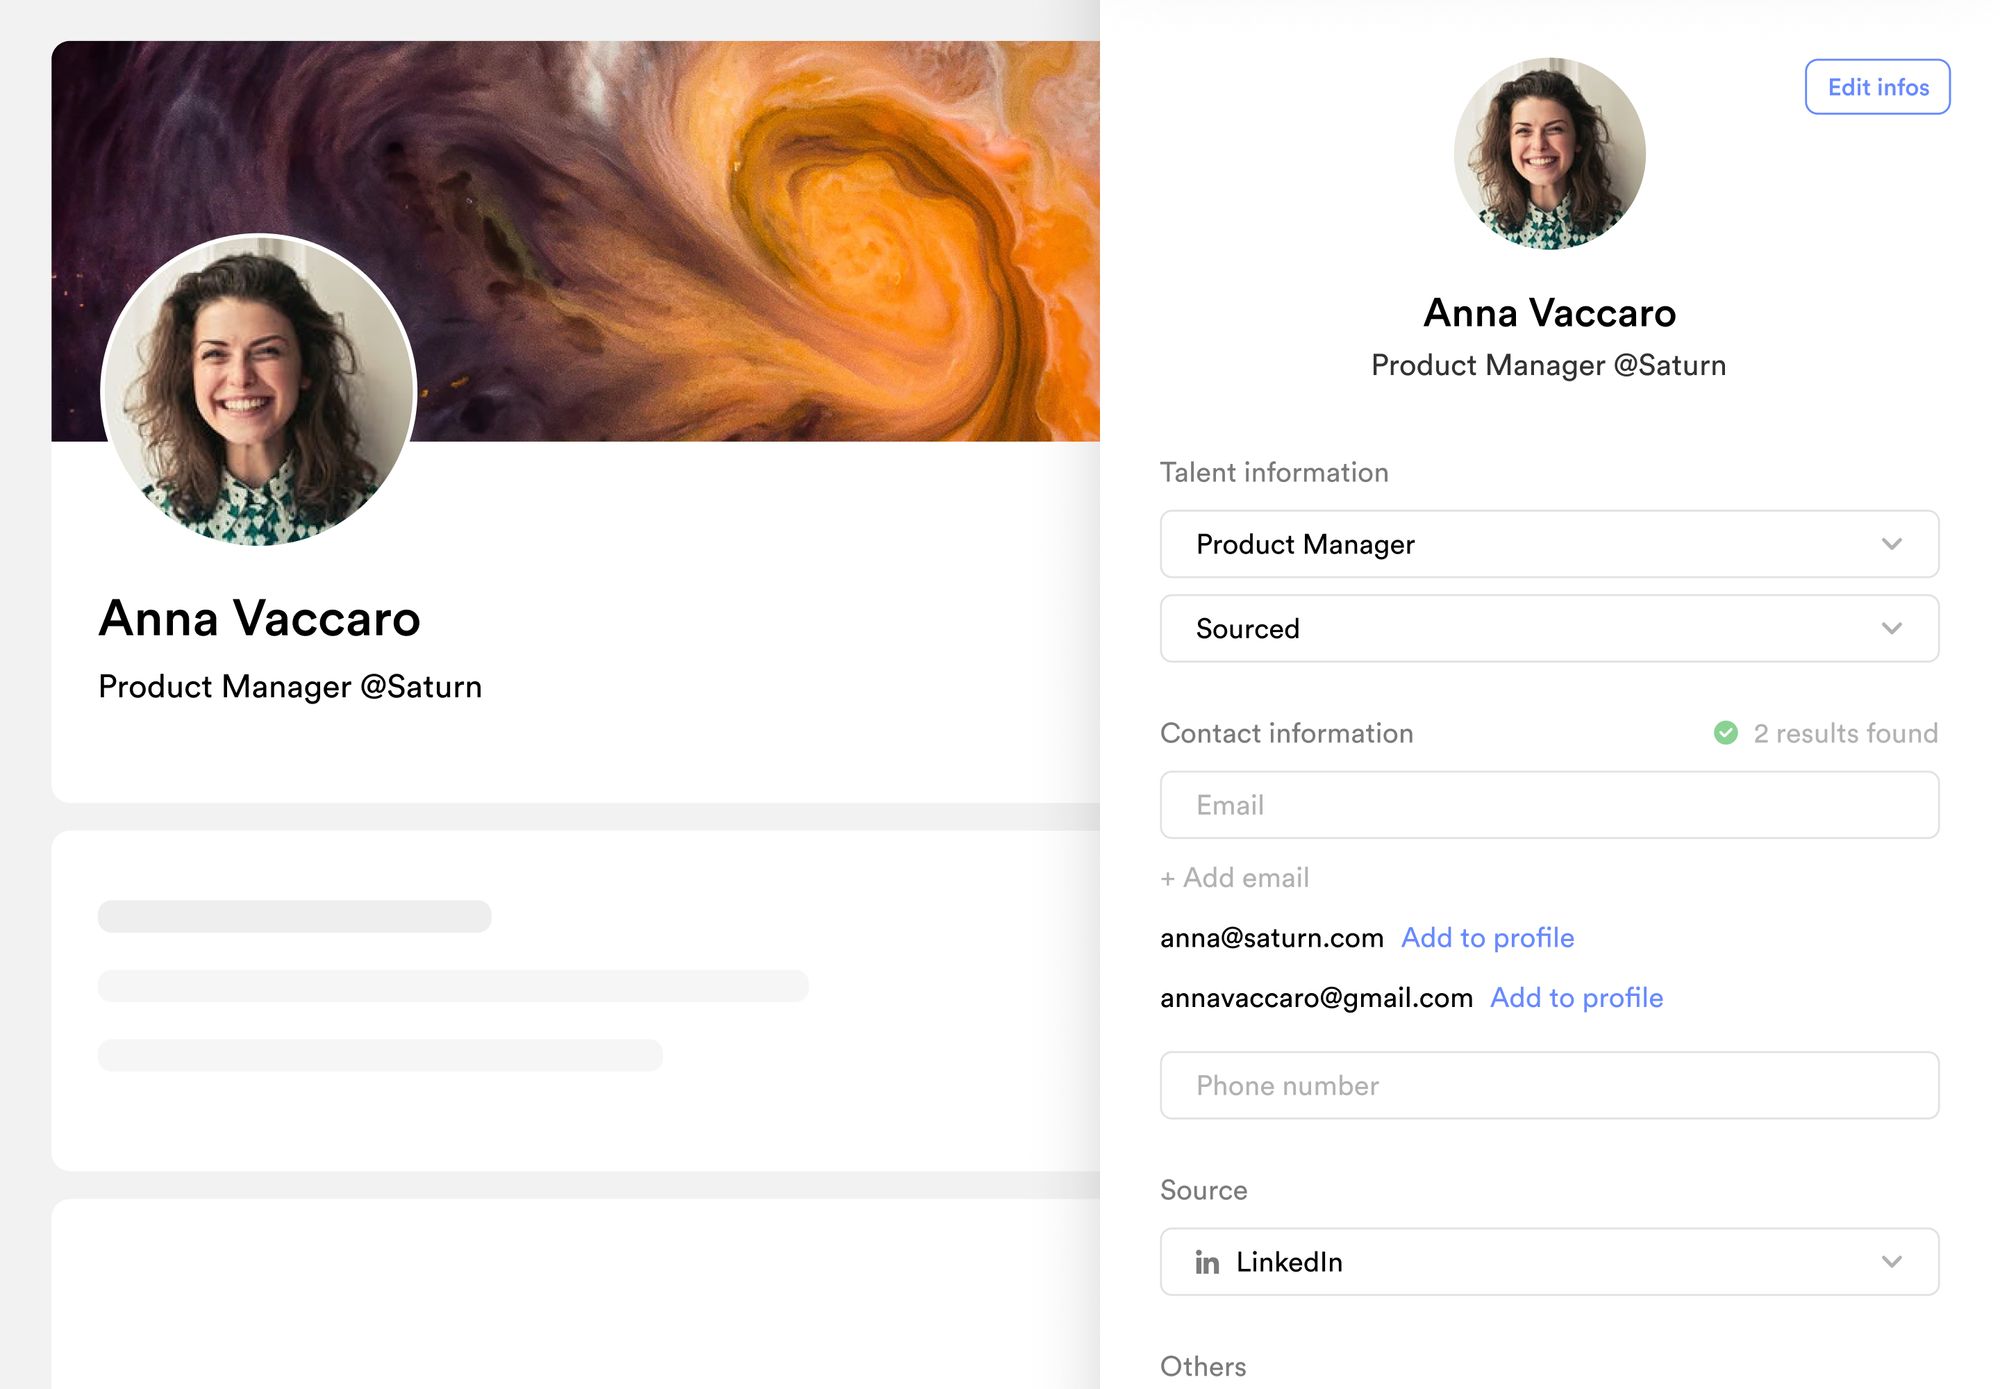Screen dimensions: 2000x1389
Task: Click the + Add email link
Action: [x=1235, y=878]
